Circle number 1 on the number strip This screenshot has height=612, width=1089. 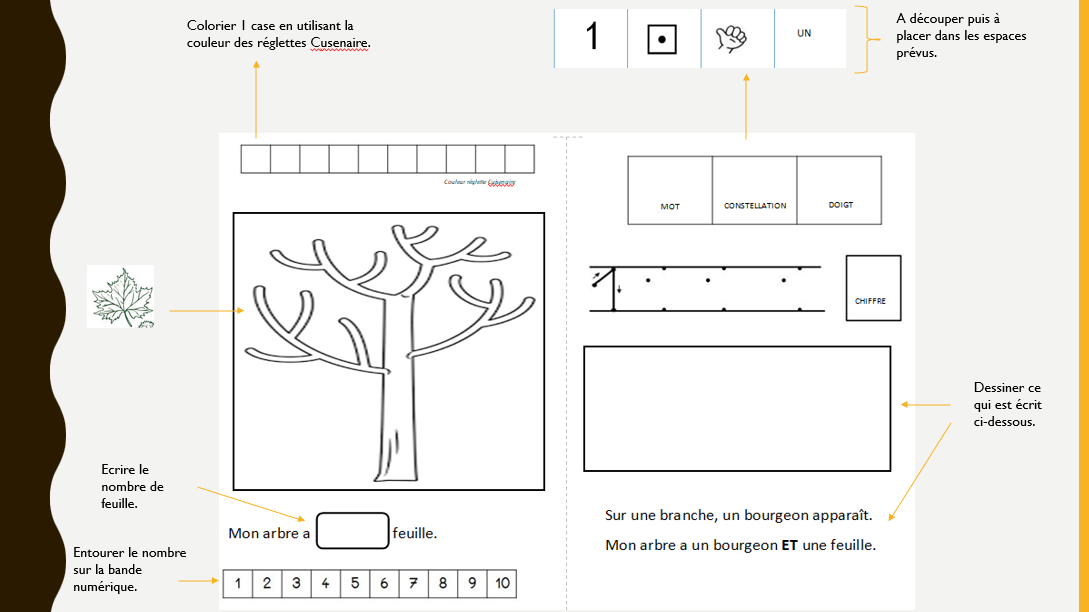click(x=237, y=583)
